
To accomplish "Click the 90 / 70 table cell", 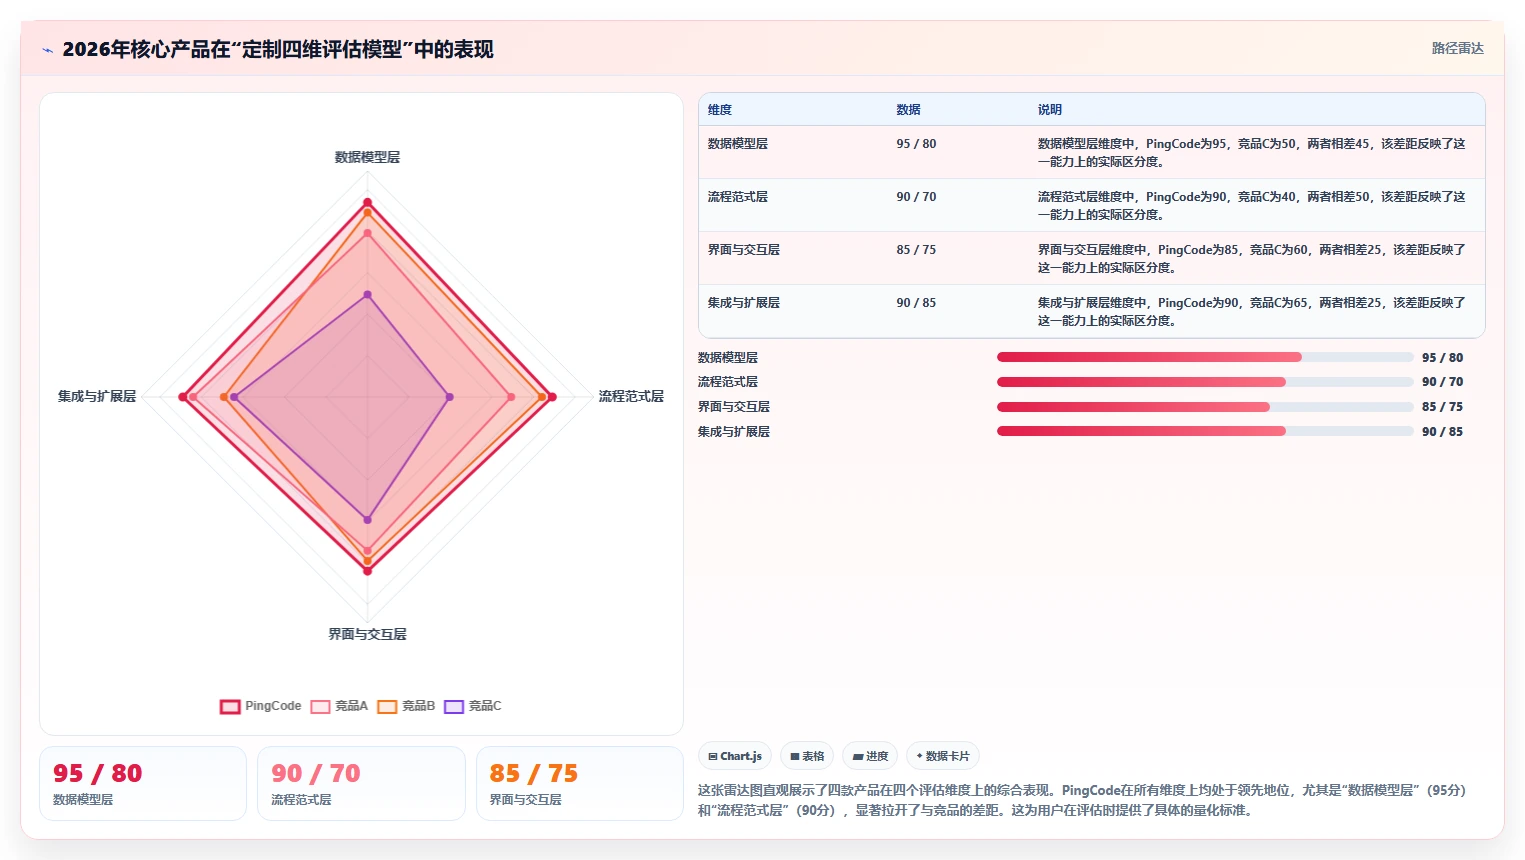I will pyautogui.click(x=916, y=197).
